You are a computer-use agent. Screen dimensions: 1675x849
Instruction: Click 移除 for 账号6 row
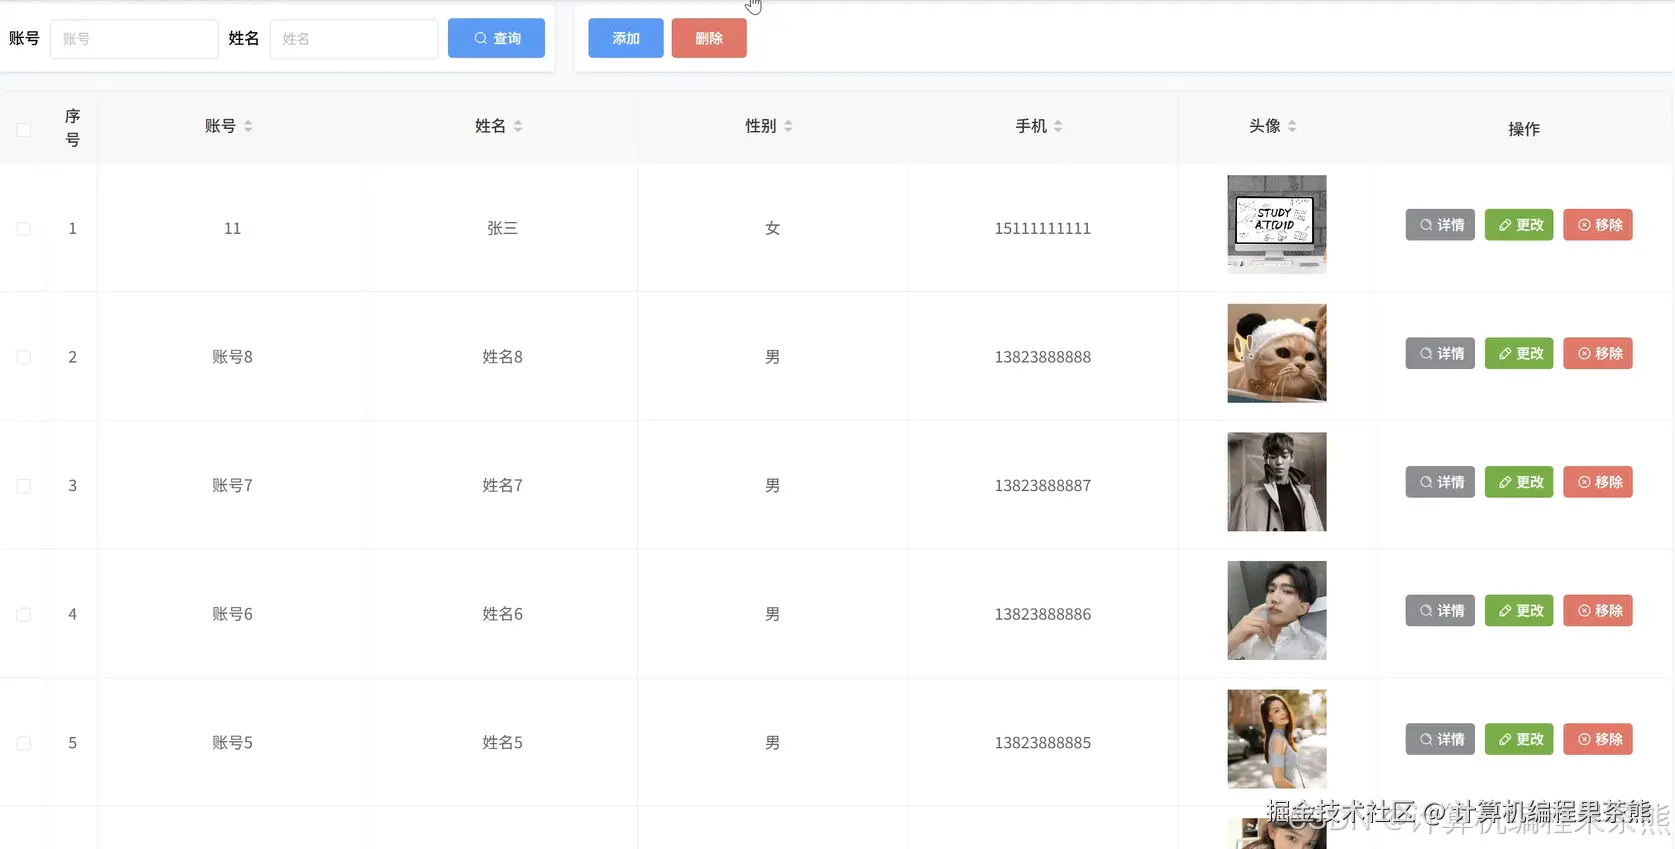1598,610
